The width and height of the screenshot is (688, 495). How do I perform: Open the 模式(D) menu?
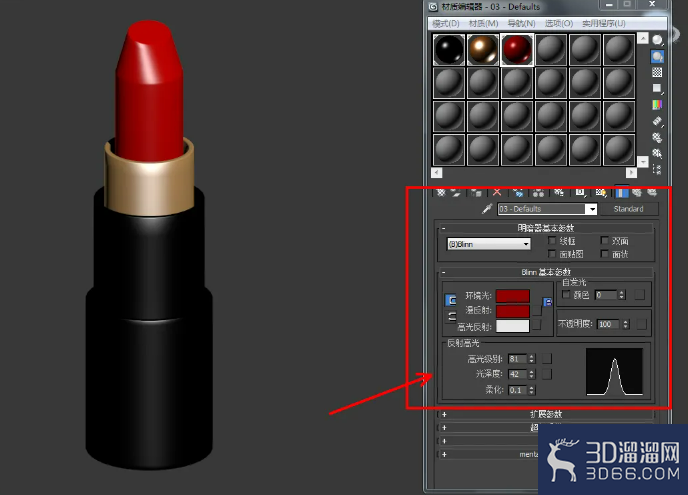[x=445, y=23]
